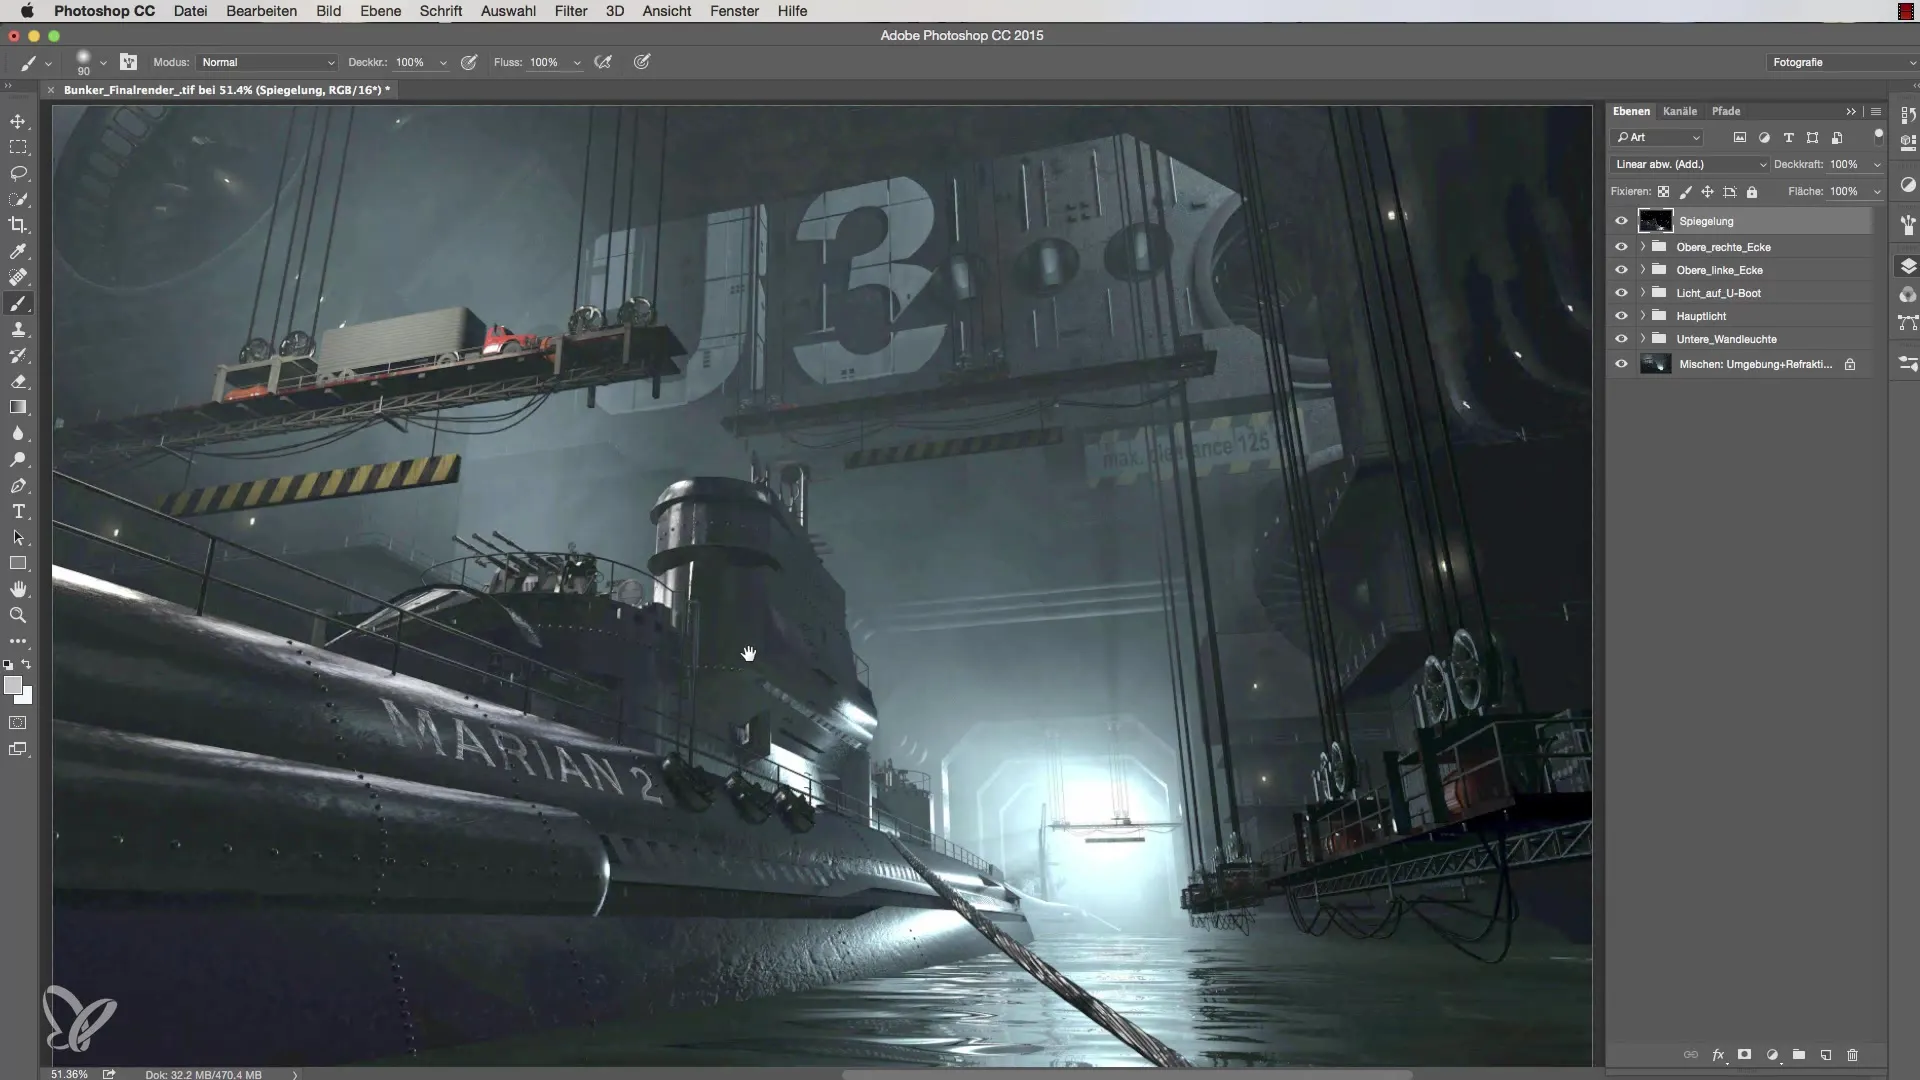
Task: Select the Lasso tool
Action: click(x=18, y=173)
